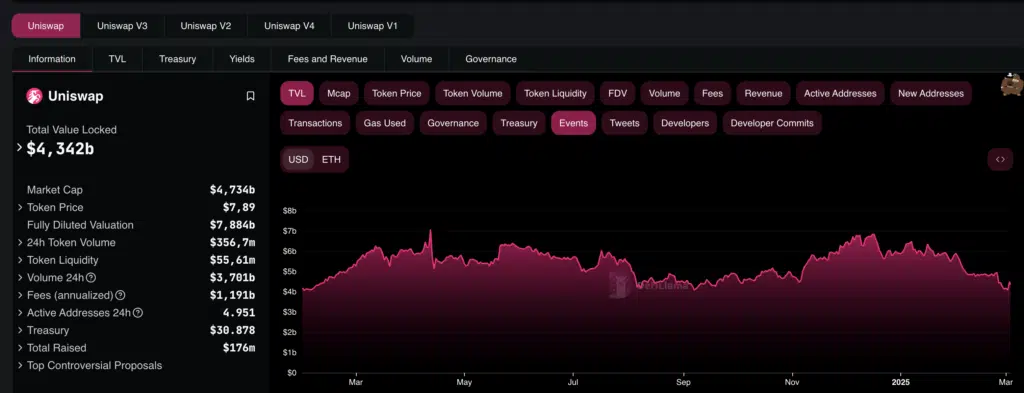
Task: Expand the Volume 24h row
Action: pyautogui.click(x=20, y=277)
